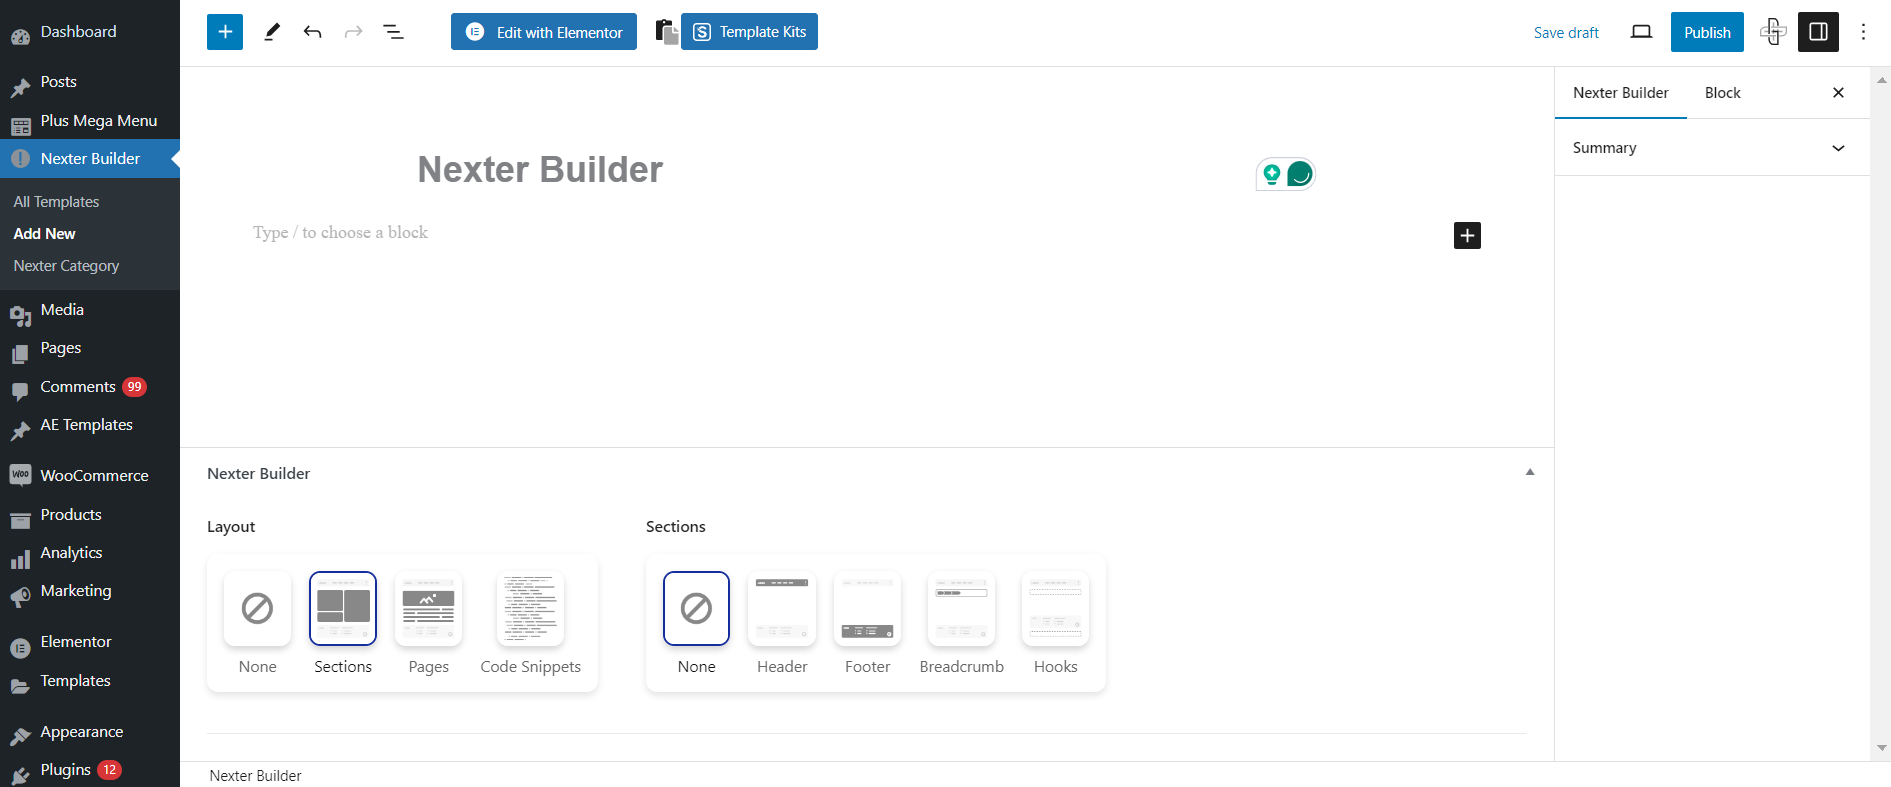Image resolution: width=1891 pixels, height=787 pixels.
Task: Open Document Overview list view
Action: pyautogui.click(x=393, y=32)
